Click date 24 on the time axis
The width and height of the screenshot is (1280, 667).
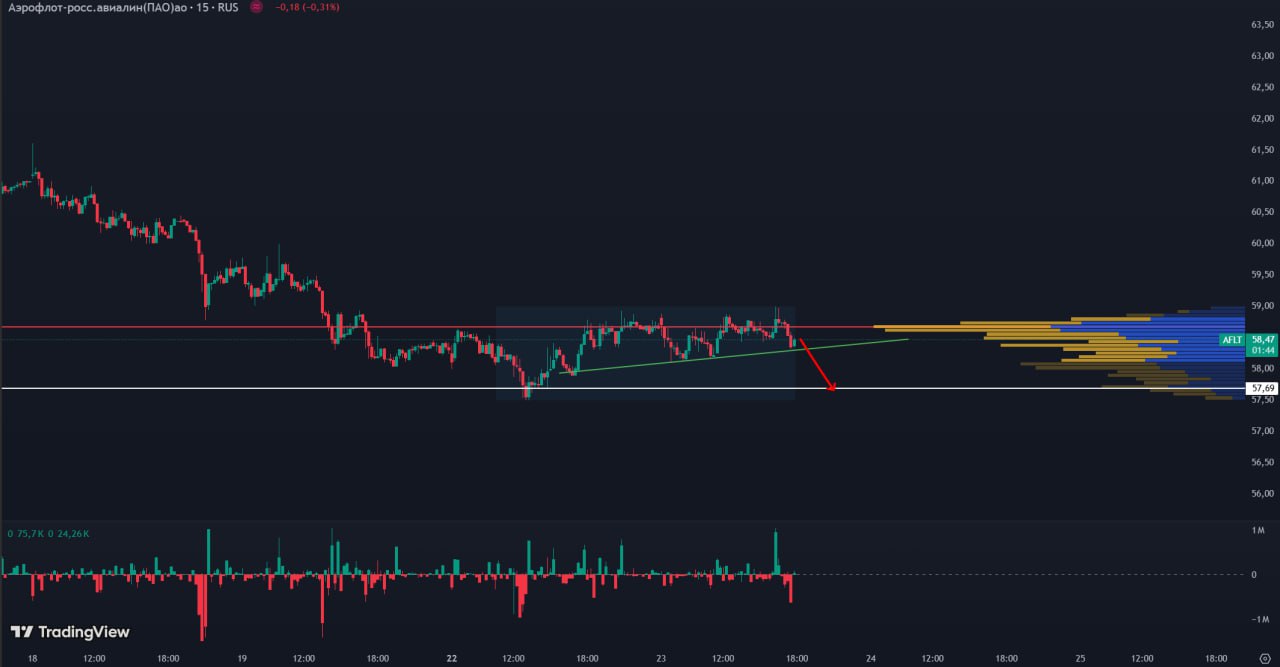pos(871,658)
